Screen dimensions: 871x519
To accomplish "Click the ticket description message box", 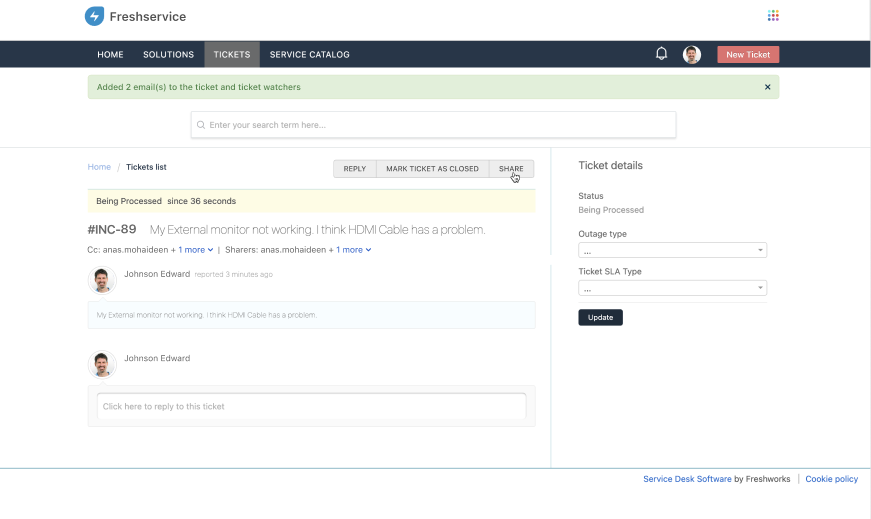I will 311,315.
